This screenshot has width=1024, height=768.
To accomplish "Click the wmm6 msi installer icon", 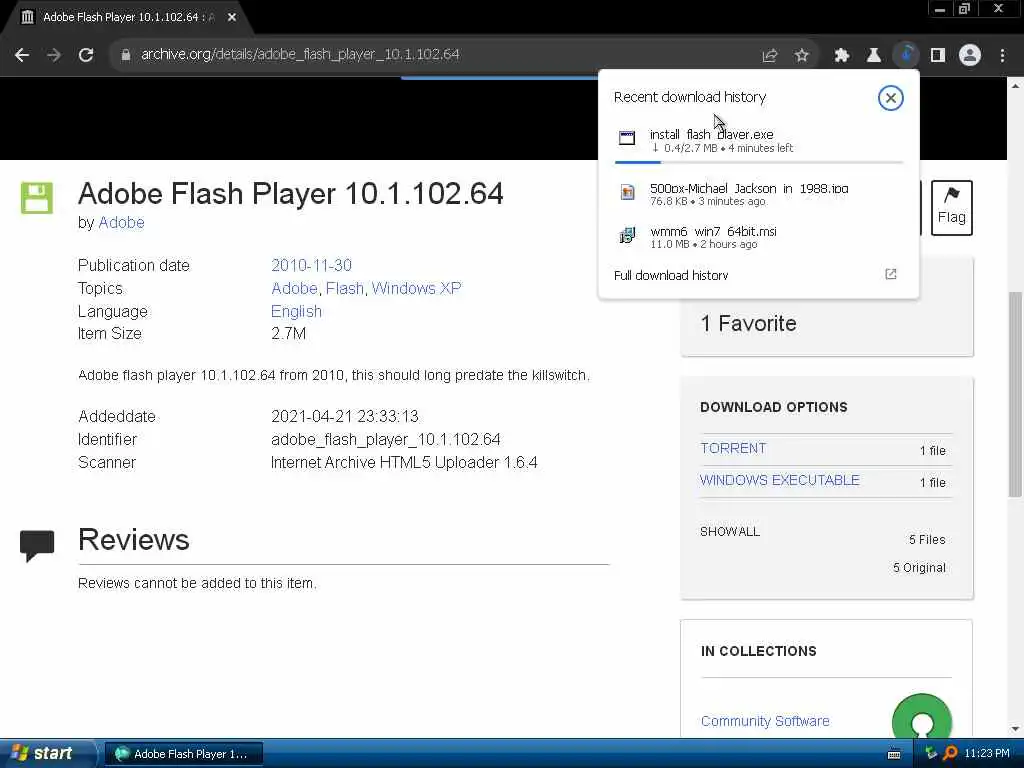I will [x=627, y=235].
